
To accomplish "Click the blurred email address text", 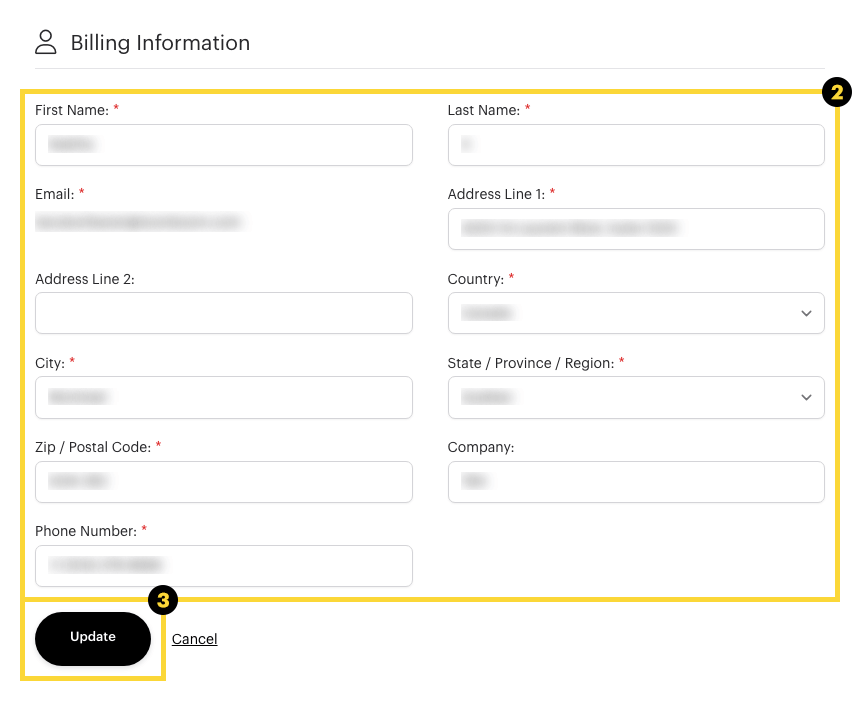I will 138,222.
